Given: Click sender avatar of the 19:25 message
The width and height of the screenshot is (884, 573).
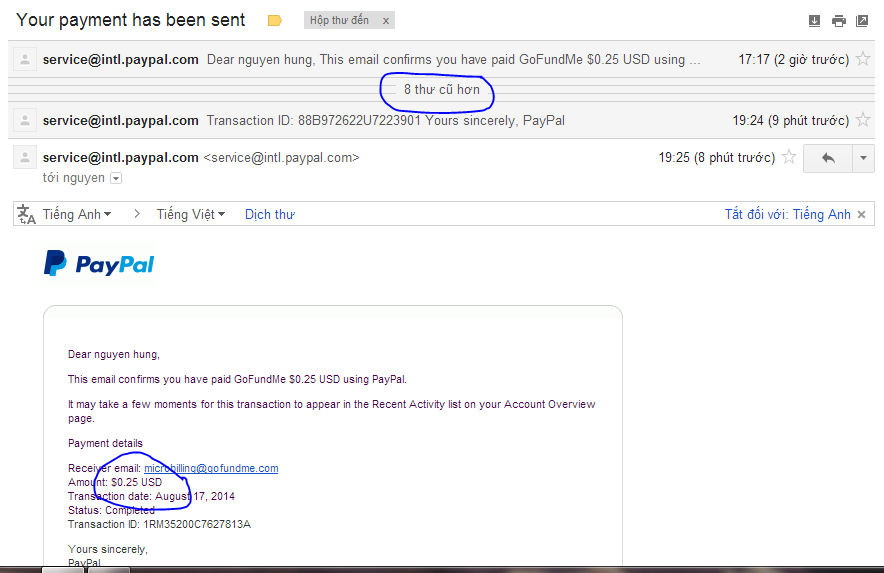Looking at the screenshot, I should click(x=25, y=157).
